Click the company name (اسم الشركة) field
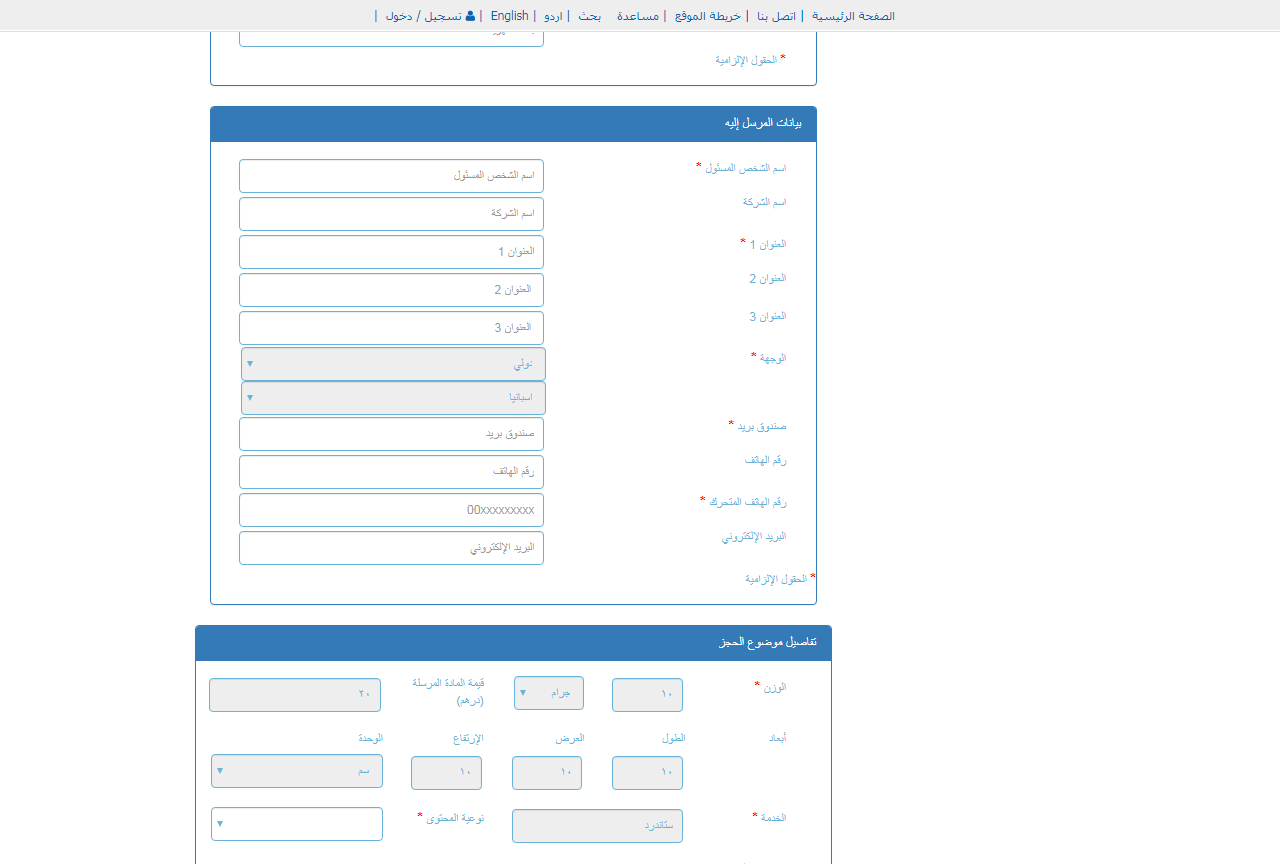The width and height of the screenshot is (1280, 864). pyautogui.click(x=391, y=213)
